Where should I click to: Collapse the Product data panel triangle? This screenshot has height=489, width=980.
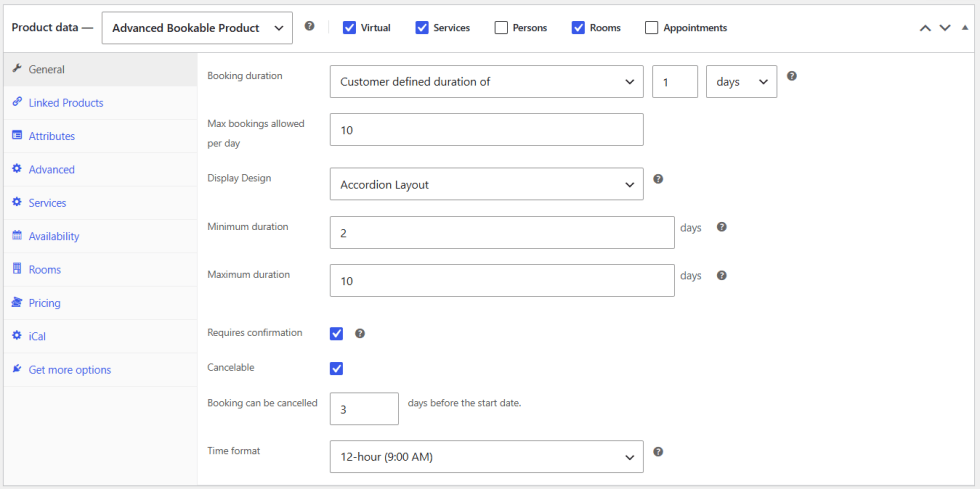pos(964,28)
